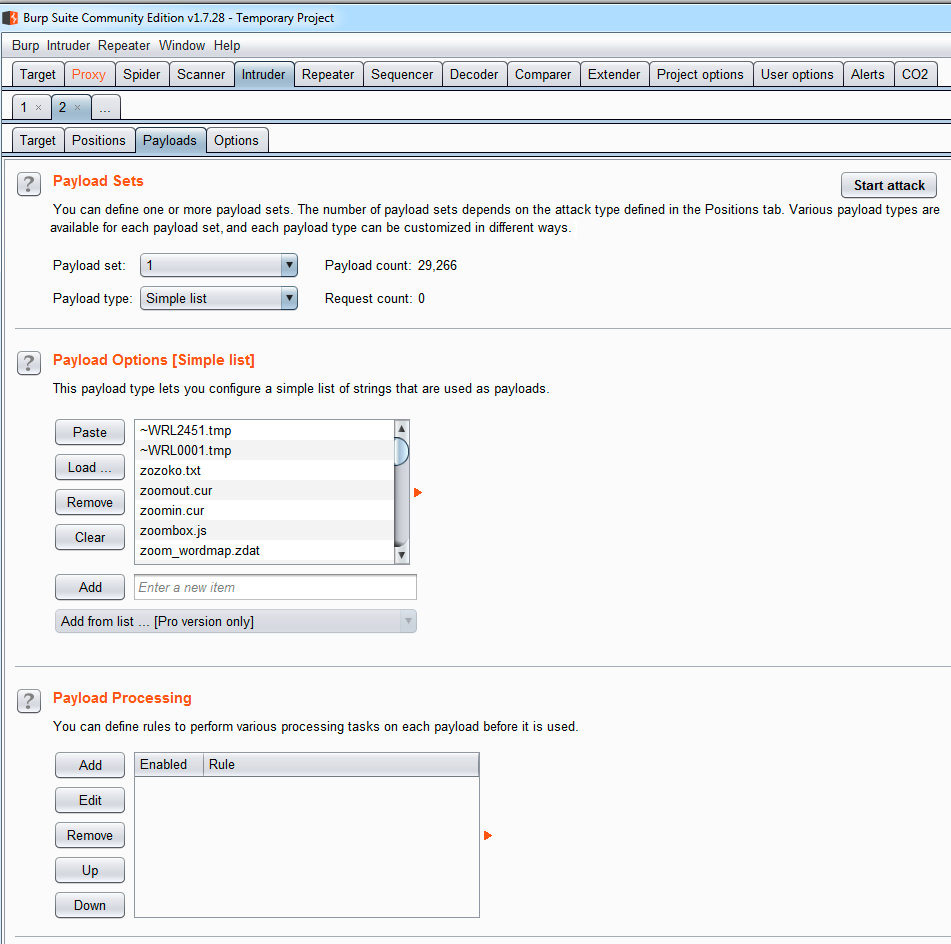Click Paste to add payloads
This screenshot has width=951, height=944.
(90, 432)
